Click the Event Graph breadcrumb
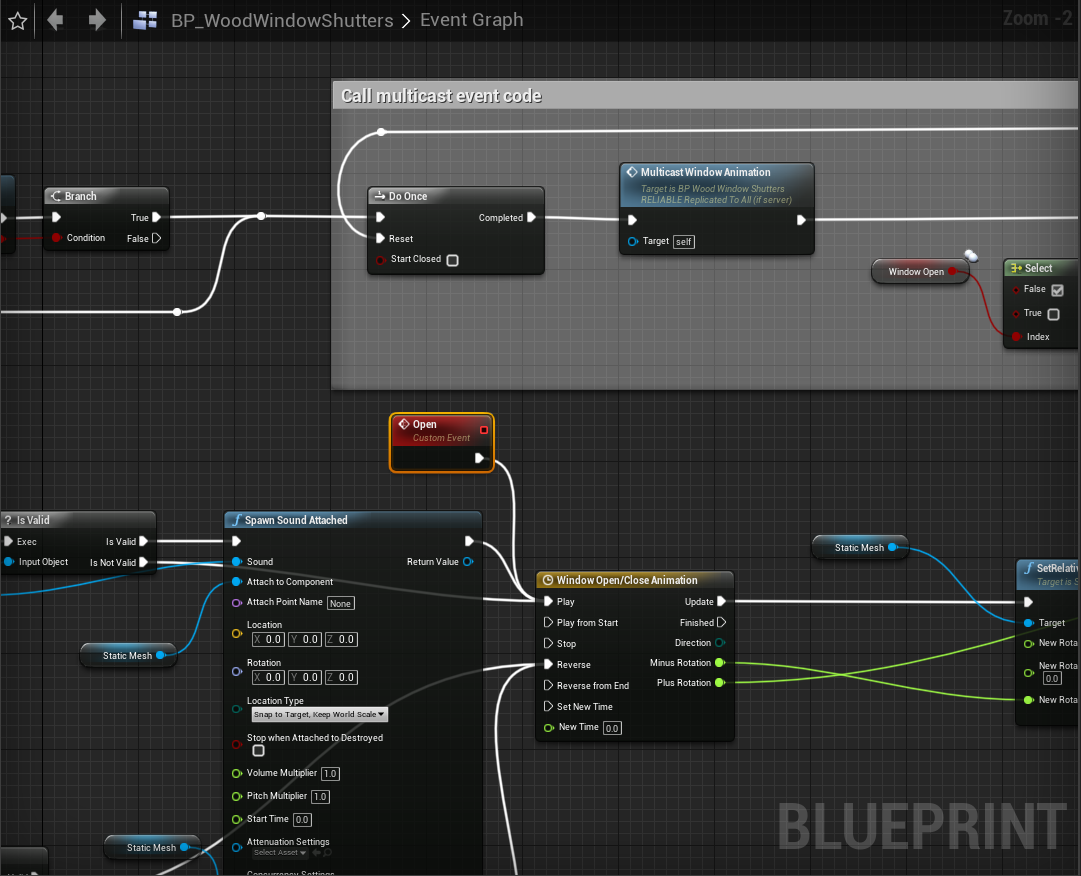 [471, 20]
